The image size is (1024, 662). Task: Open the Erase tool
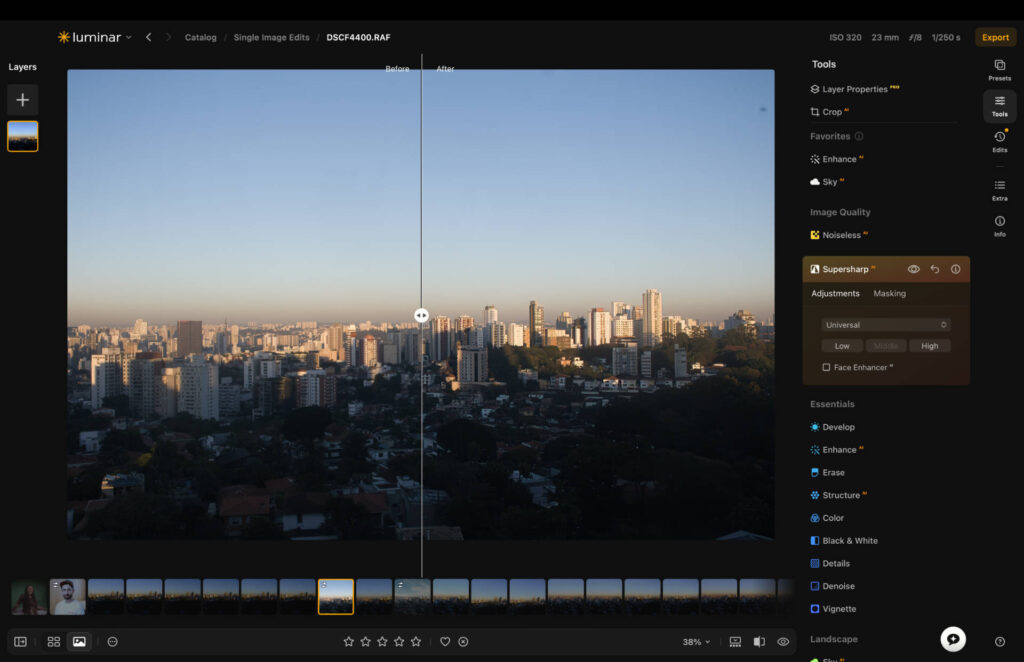pyautogui.click(x=827, y=473)
